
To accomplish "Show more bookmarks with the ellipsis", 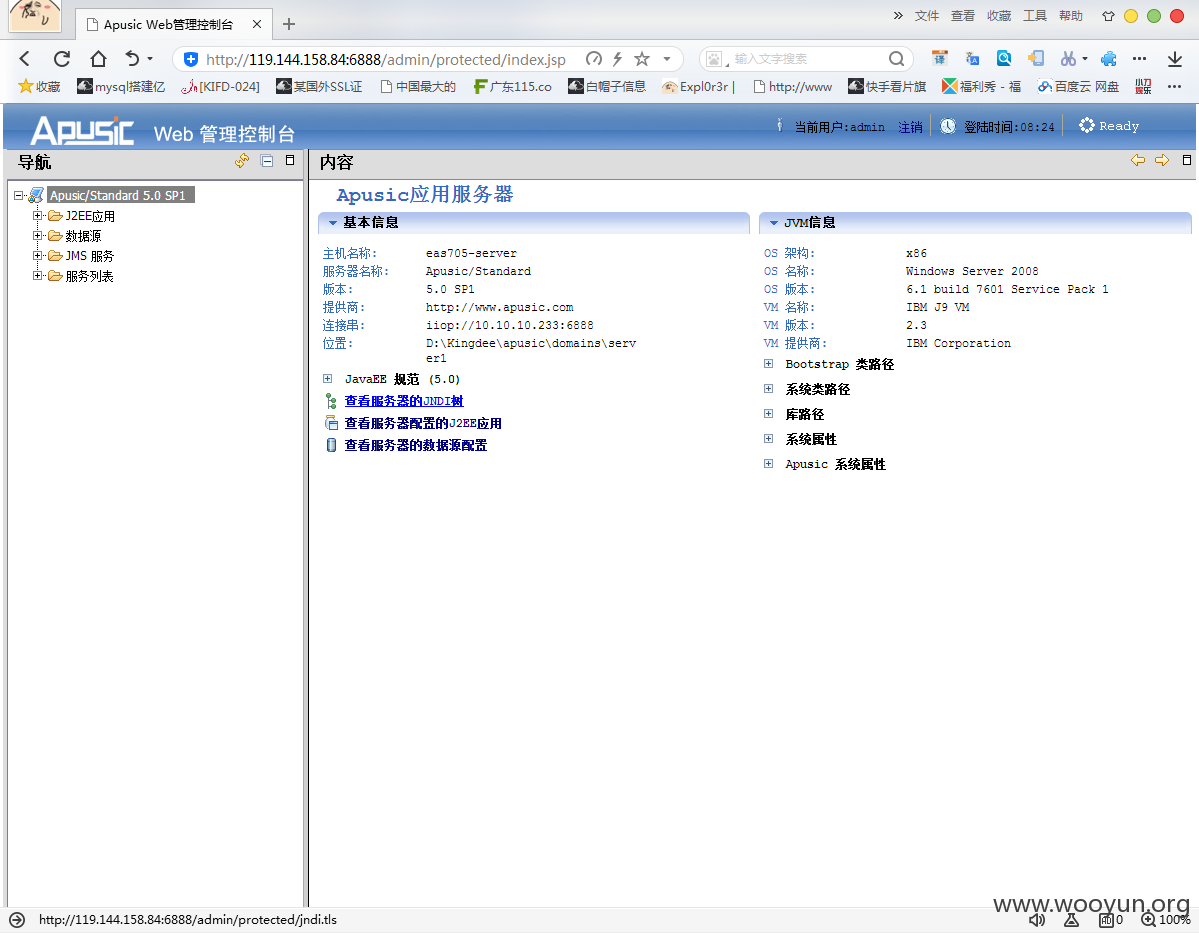I will pyautogui.click(x=1175, y=86).
